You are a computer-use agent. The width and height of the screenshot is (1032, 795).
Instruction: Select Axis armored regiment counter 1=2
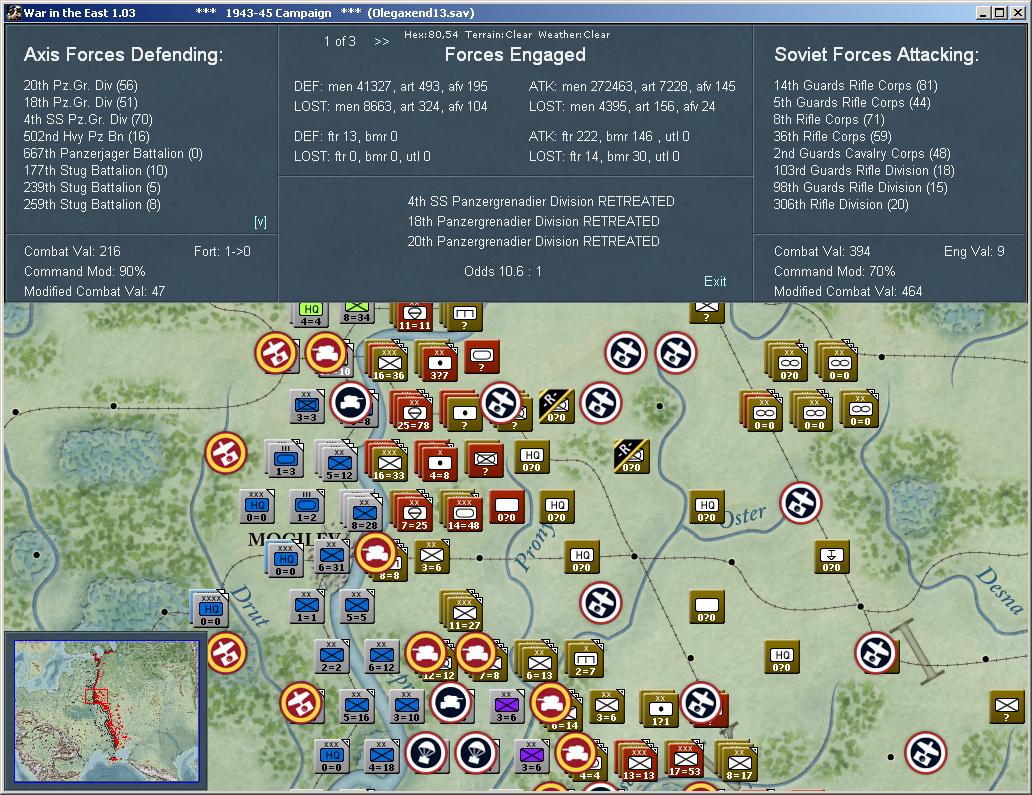coord(306,507)
